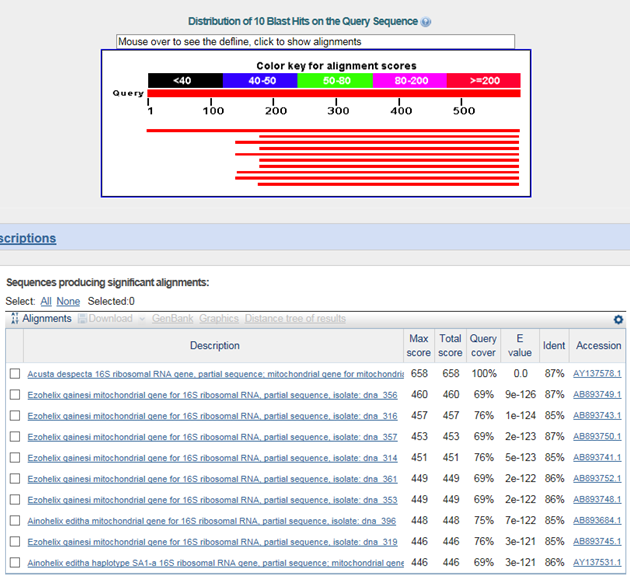Open Ezohelix gainesi isolate dna_357 link
Image resolution: width=630 pixels, height=579 pixels.
pyautogui.click(x=212, y=437)
